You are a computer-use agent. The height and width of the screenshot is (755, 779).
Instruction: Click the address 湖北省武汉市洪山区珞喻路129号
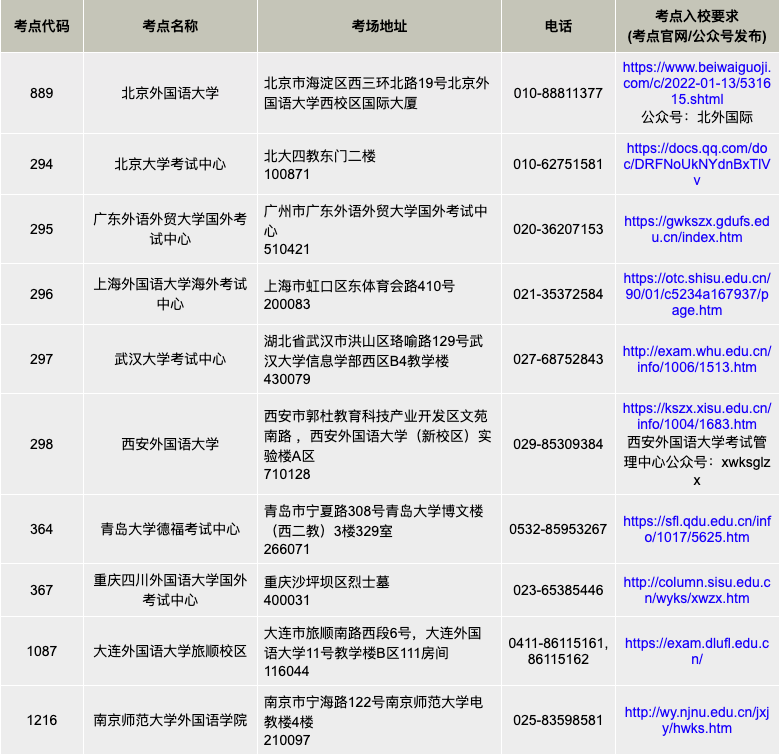366,341
